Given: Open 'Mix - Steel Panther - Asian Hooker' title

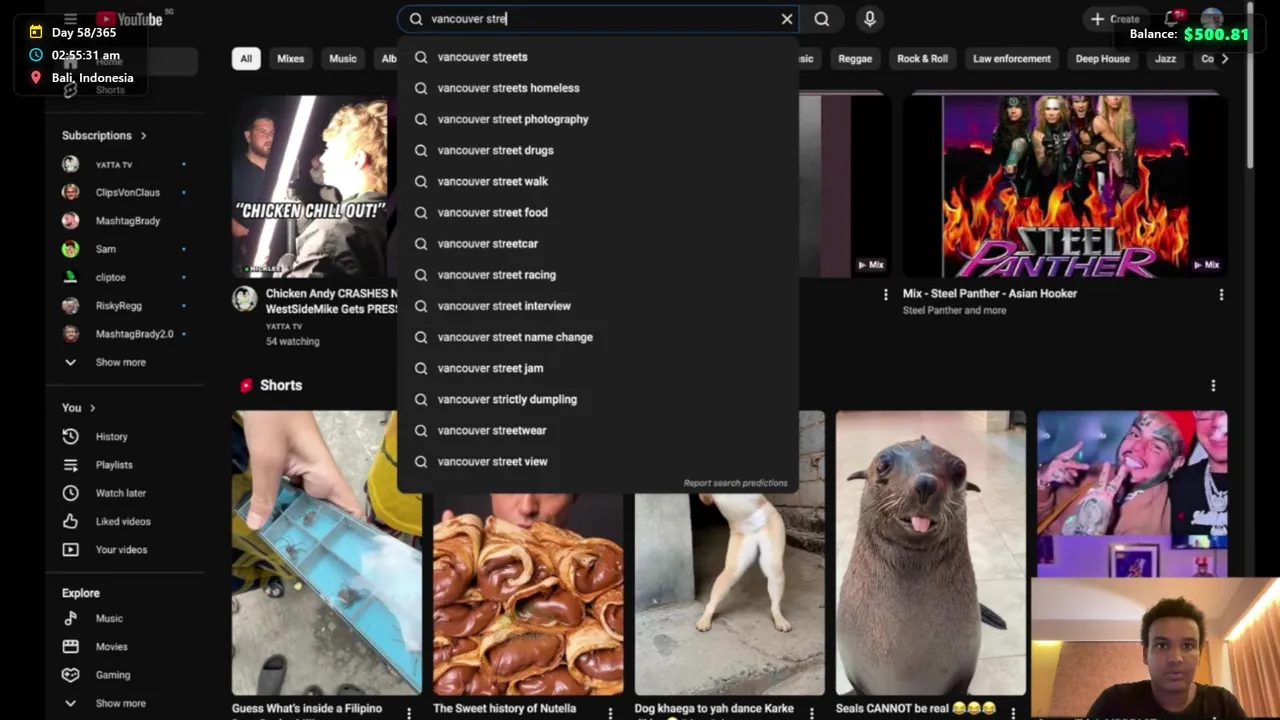Looking at the screenshot, I should tap(990, 293).
